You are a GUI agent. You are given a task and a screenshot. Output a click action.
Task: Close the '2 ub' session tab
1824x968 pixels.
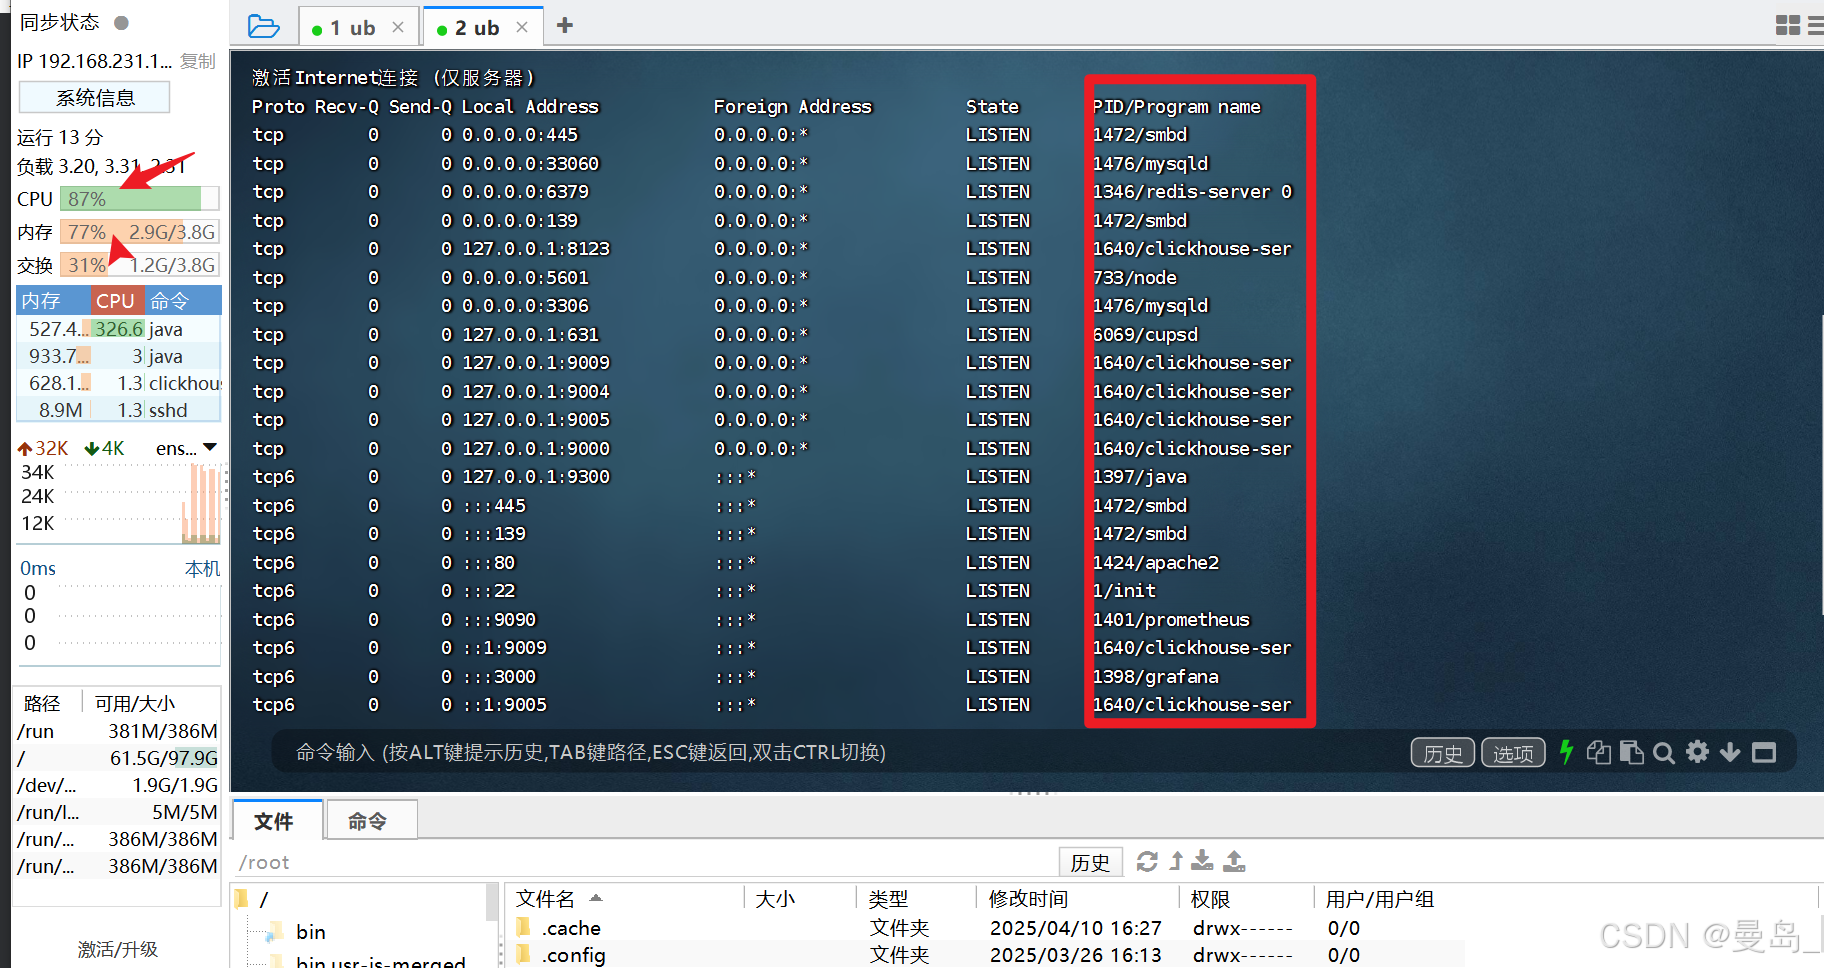pyautogui.click(x=522, y=27)
